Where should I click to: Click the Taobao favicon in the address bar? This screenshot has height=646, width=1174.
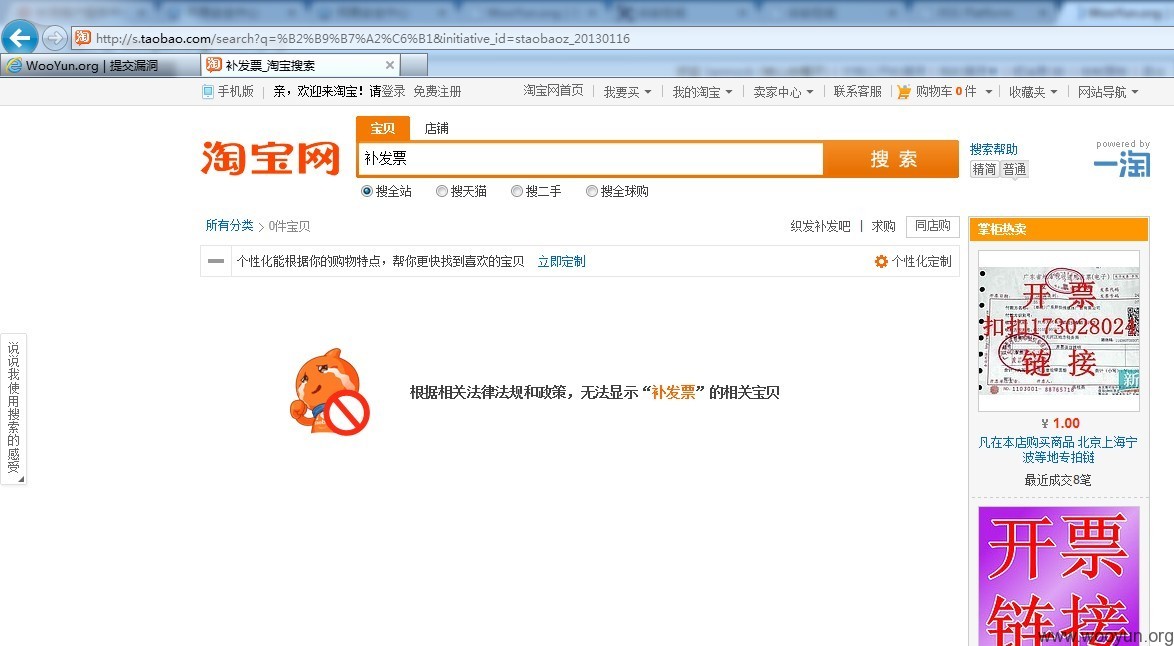point(82,37)
